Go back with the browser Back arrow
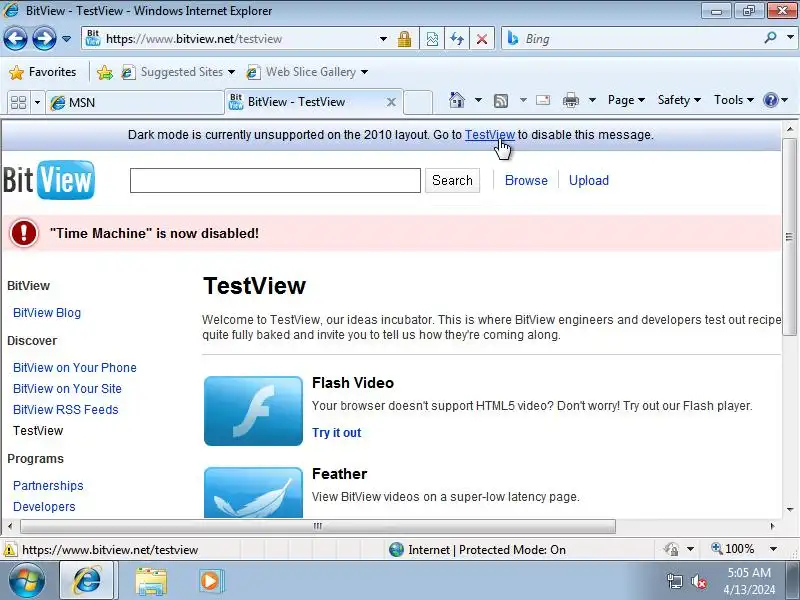 (x=15, y=38)
